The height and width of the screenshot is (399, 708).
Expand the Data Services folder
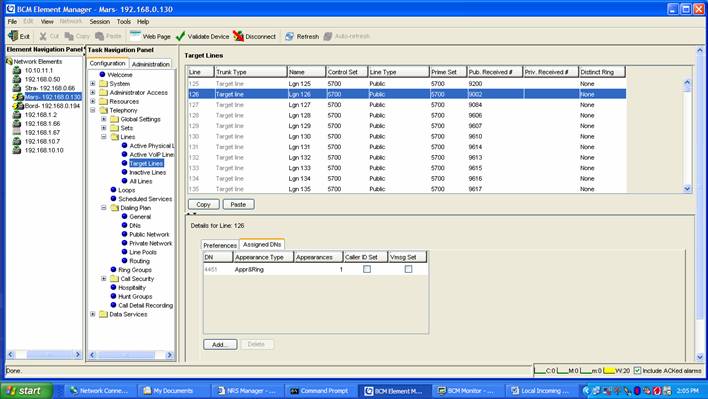click(x=93, y=314)
